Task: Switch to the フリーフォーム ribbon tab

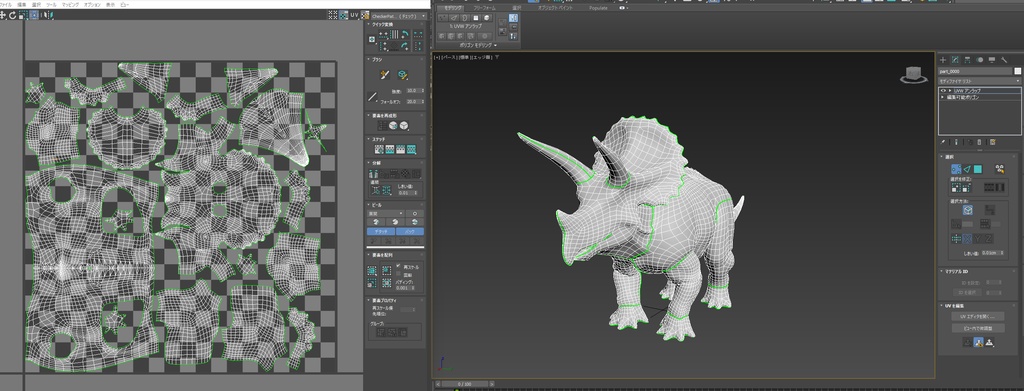Action: pos(485,8)
